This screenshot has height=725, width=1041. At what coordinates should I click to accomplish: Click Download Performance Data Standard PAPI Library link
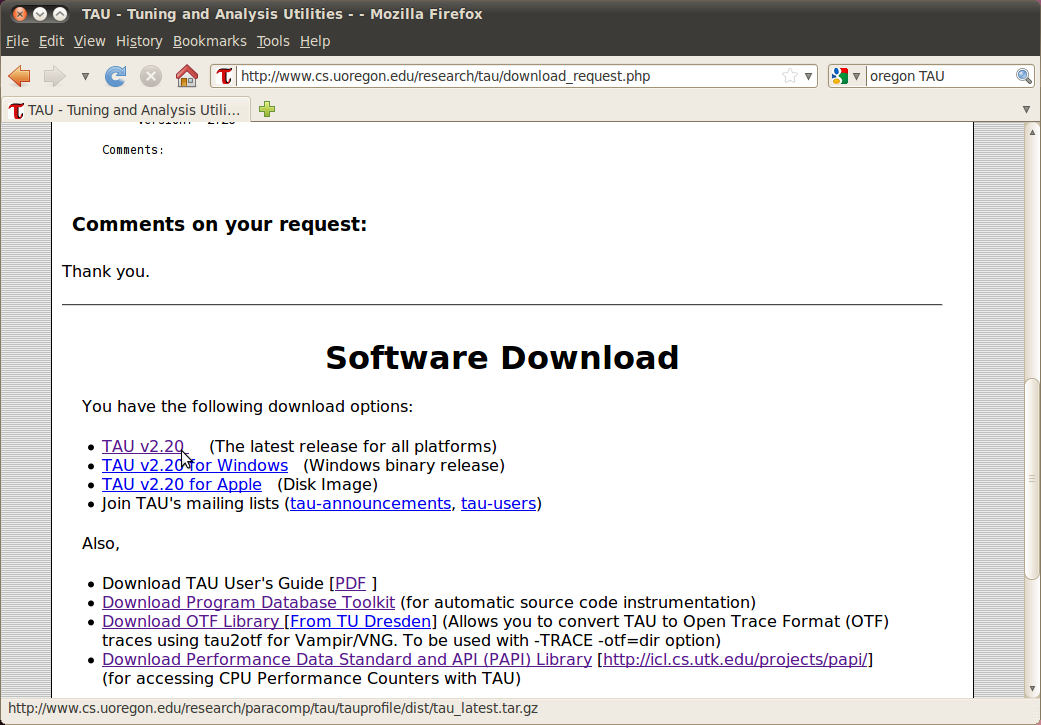[x=347, y=660]
